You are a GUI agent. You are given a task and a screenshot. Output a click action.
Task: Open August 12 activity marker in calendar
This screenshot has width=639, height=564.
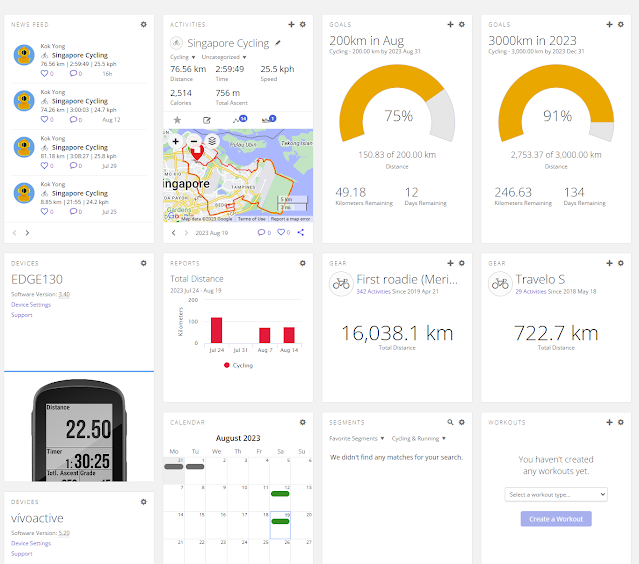pyautogui.click(x=280, y=494)
